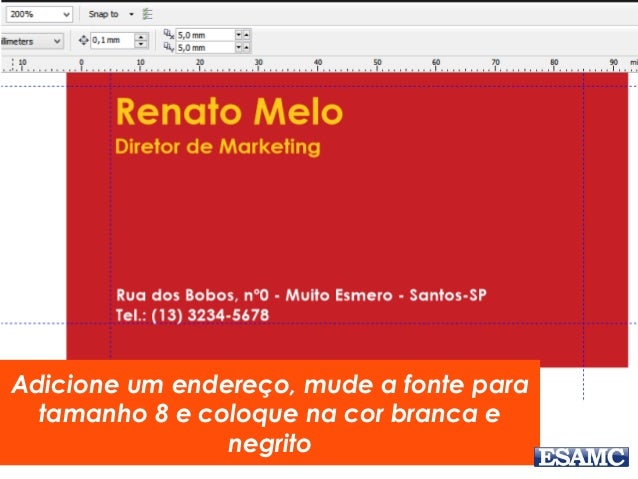Click the 0,1 mm nudge distance field
The width and height of the screenshot is (638, 479).
point(112,40)
